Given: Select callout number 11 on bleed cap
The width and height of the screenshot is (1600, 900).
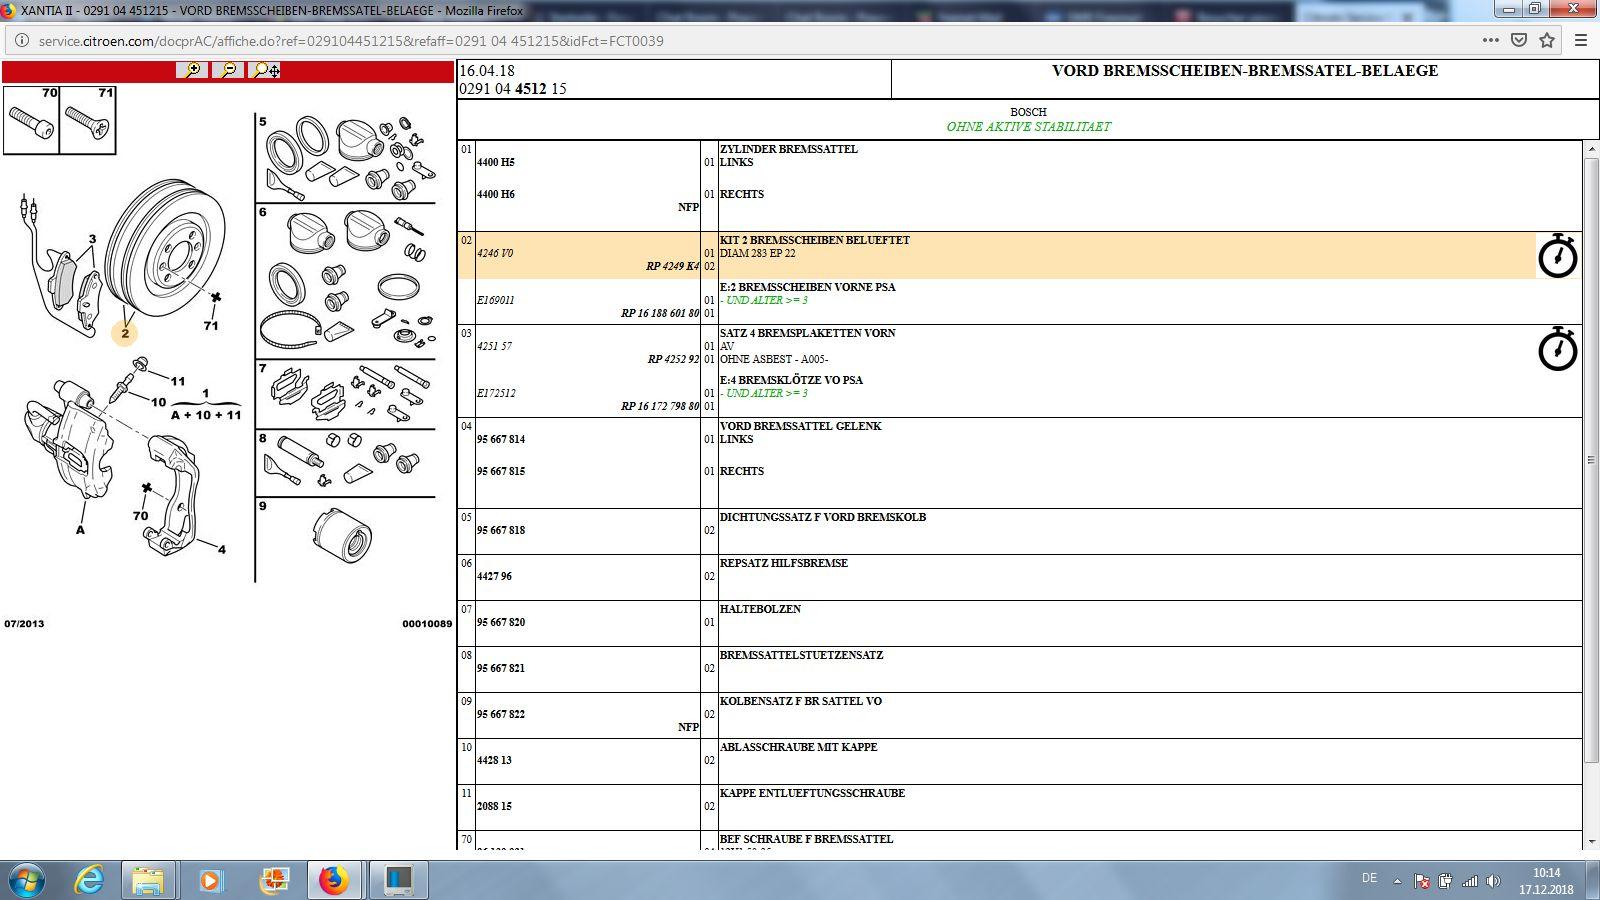Looking at the screenshot, I should pyautogui.click(x=178, y=381).
